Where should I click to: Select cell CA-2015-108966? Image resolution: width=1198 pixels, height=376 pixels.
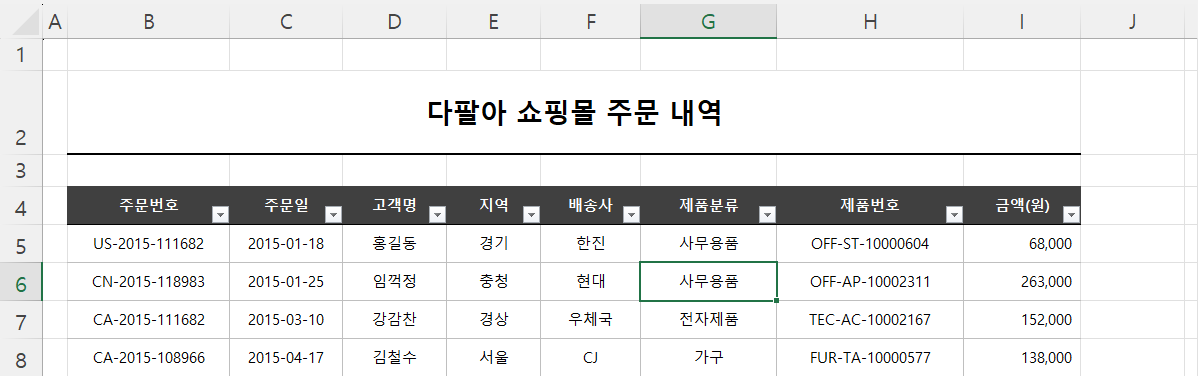click(x=149, y=357)
